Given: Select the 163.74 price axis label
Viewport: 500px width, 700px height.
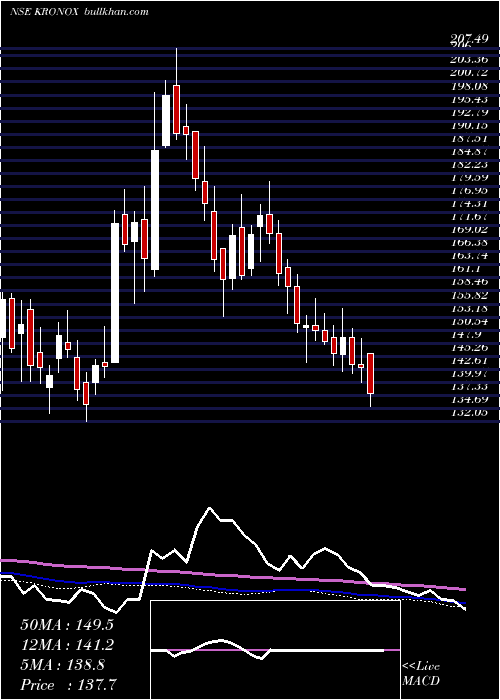Looking at the screenshot, I should pyautogui.click(x=469, y=256).
